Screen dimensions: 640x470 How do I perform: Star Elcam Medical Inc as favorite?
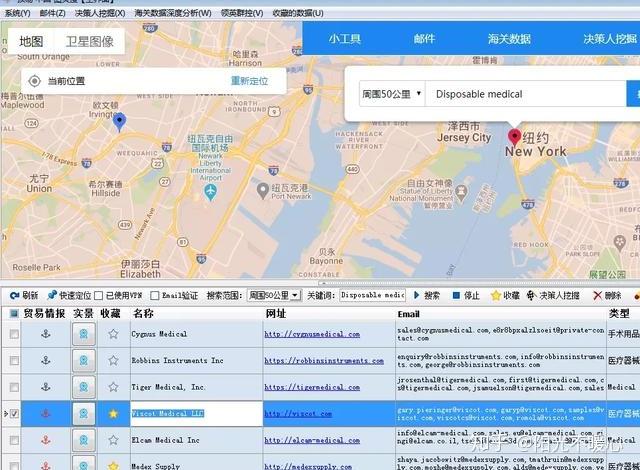point(113,440)
